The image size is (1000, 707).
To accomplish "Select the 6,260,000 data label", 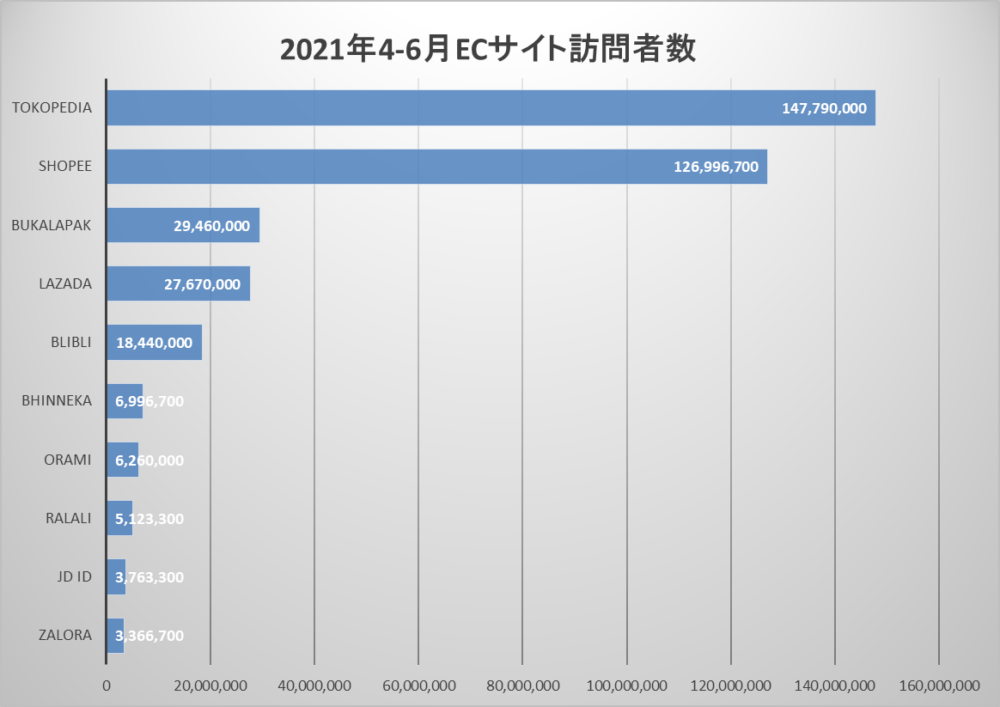I will pyautogui.click(x=149, y=460).
